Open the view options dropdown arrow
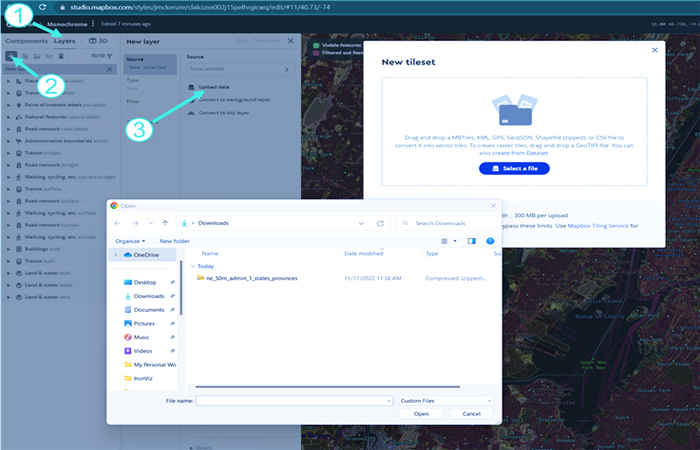The width and height of the screenshot is (700, 450). tap(455, 241)
